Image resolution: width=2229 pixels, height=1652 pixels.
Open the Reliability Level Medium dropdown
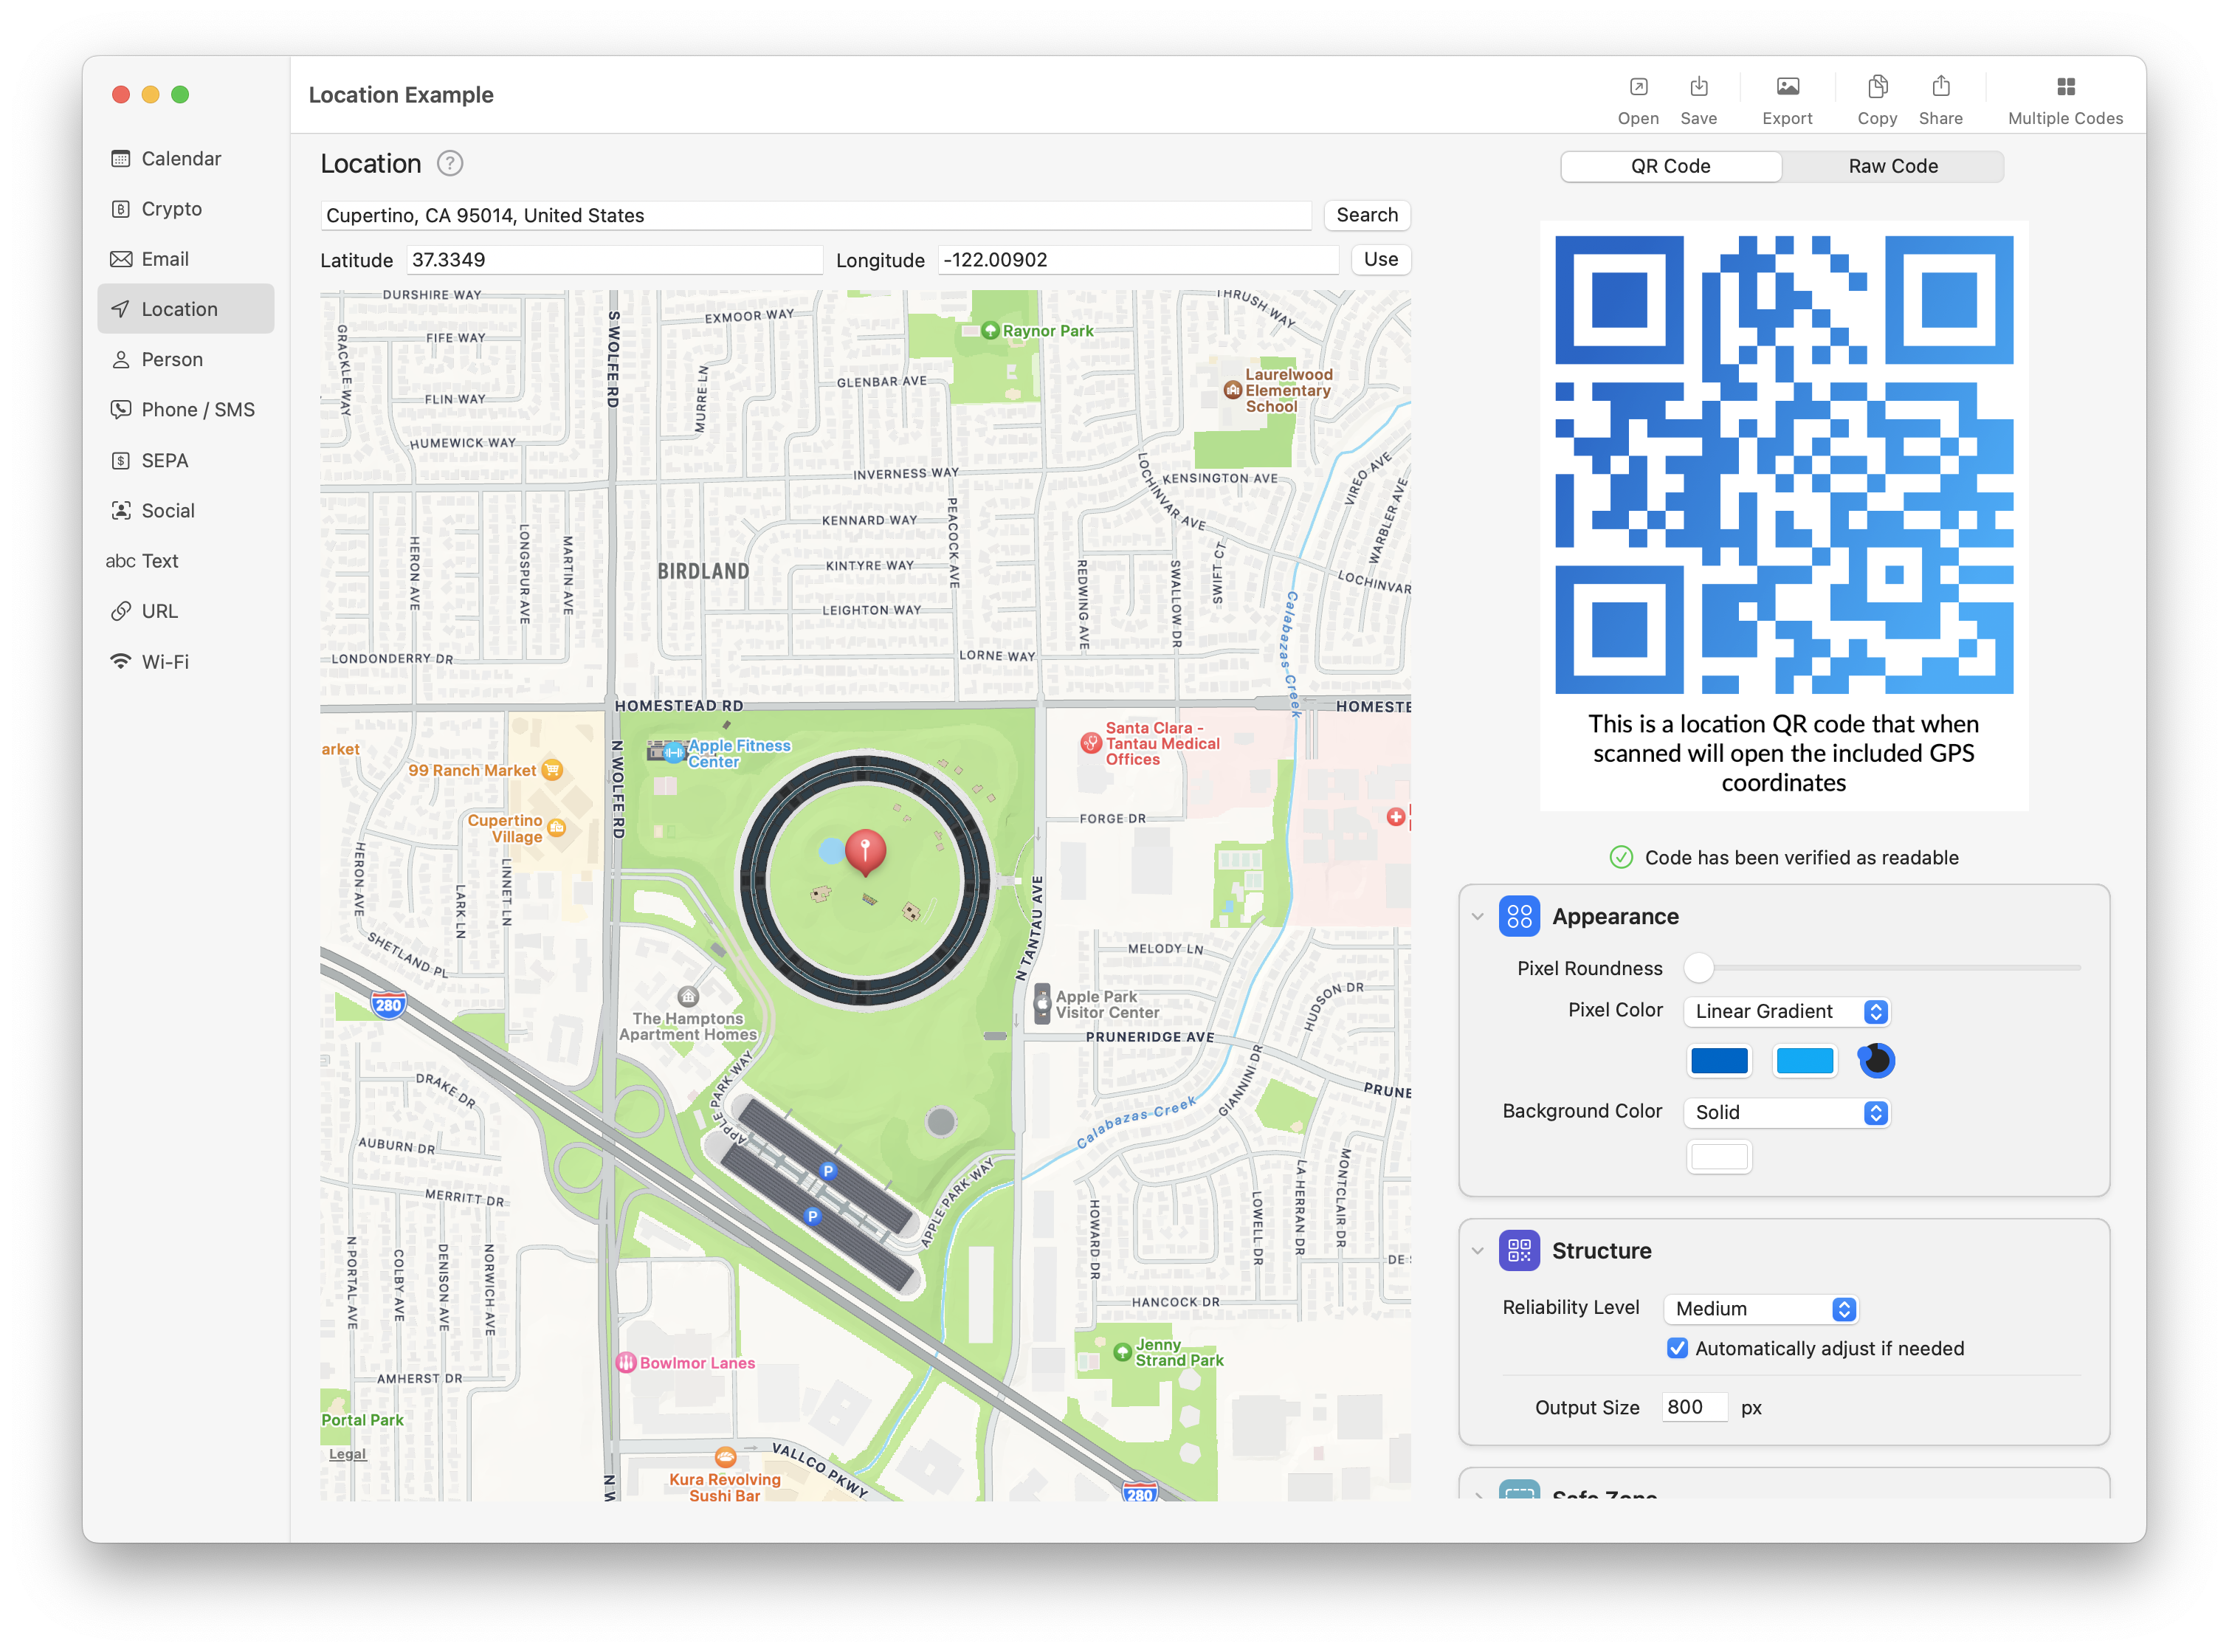[1761, 1308]
